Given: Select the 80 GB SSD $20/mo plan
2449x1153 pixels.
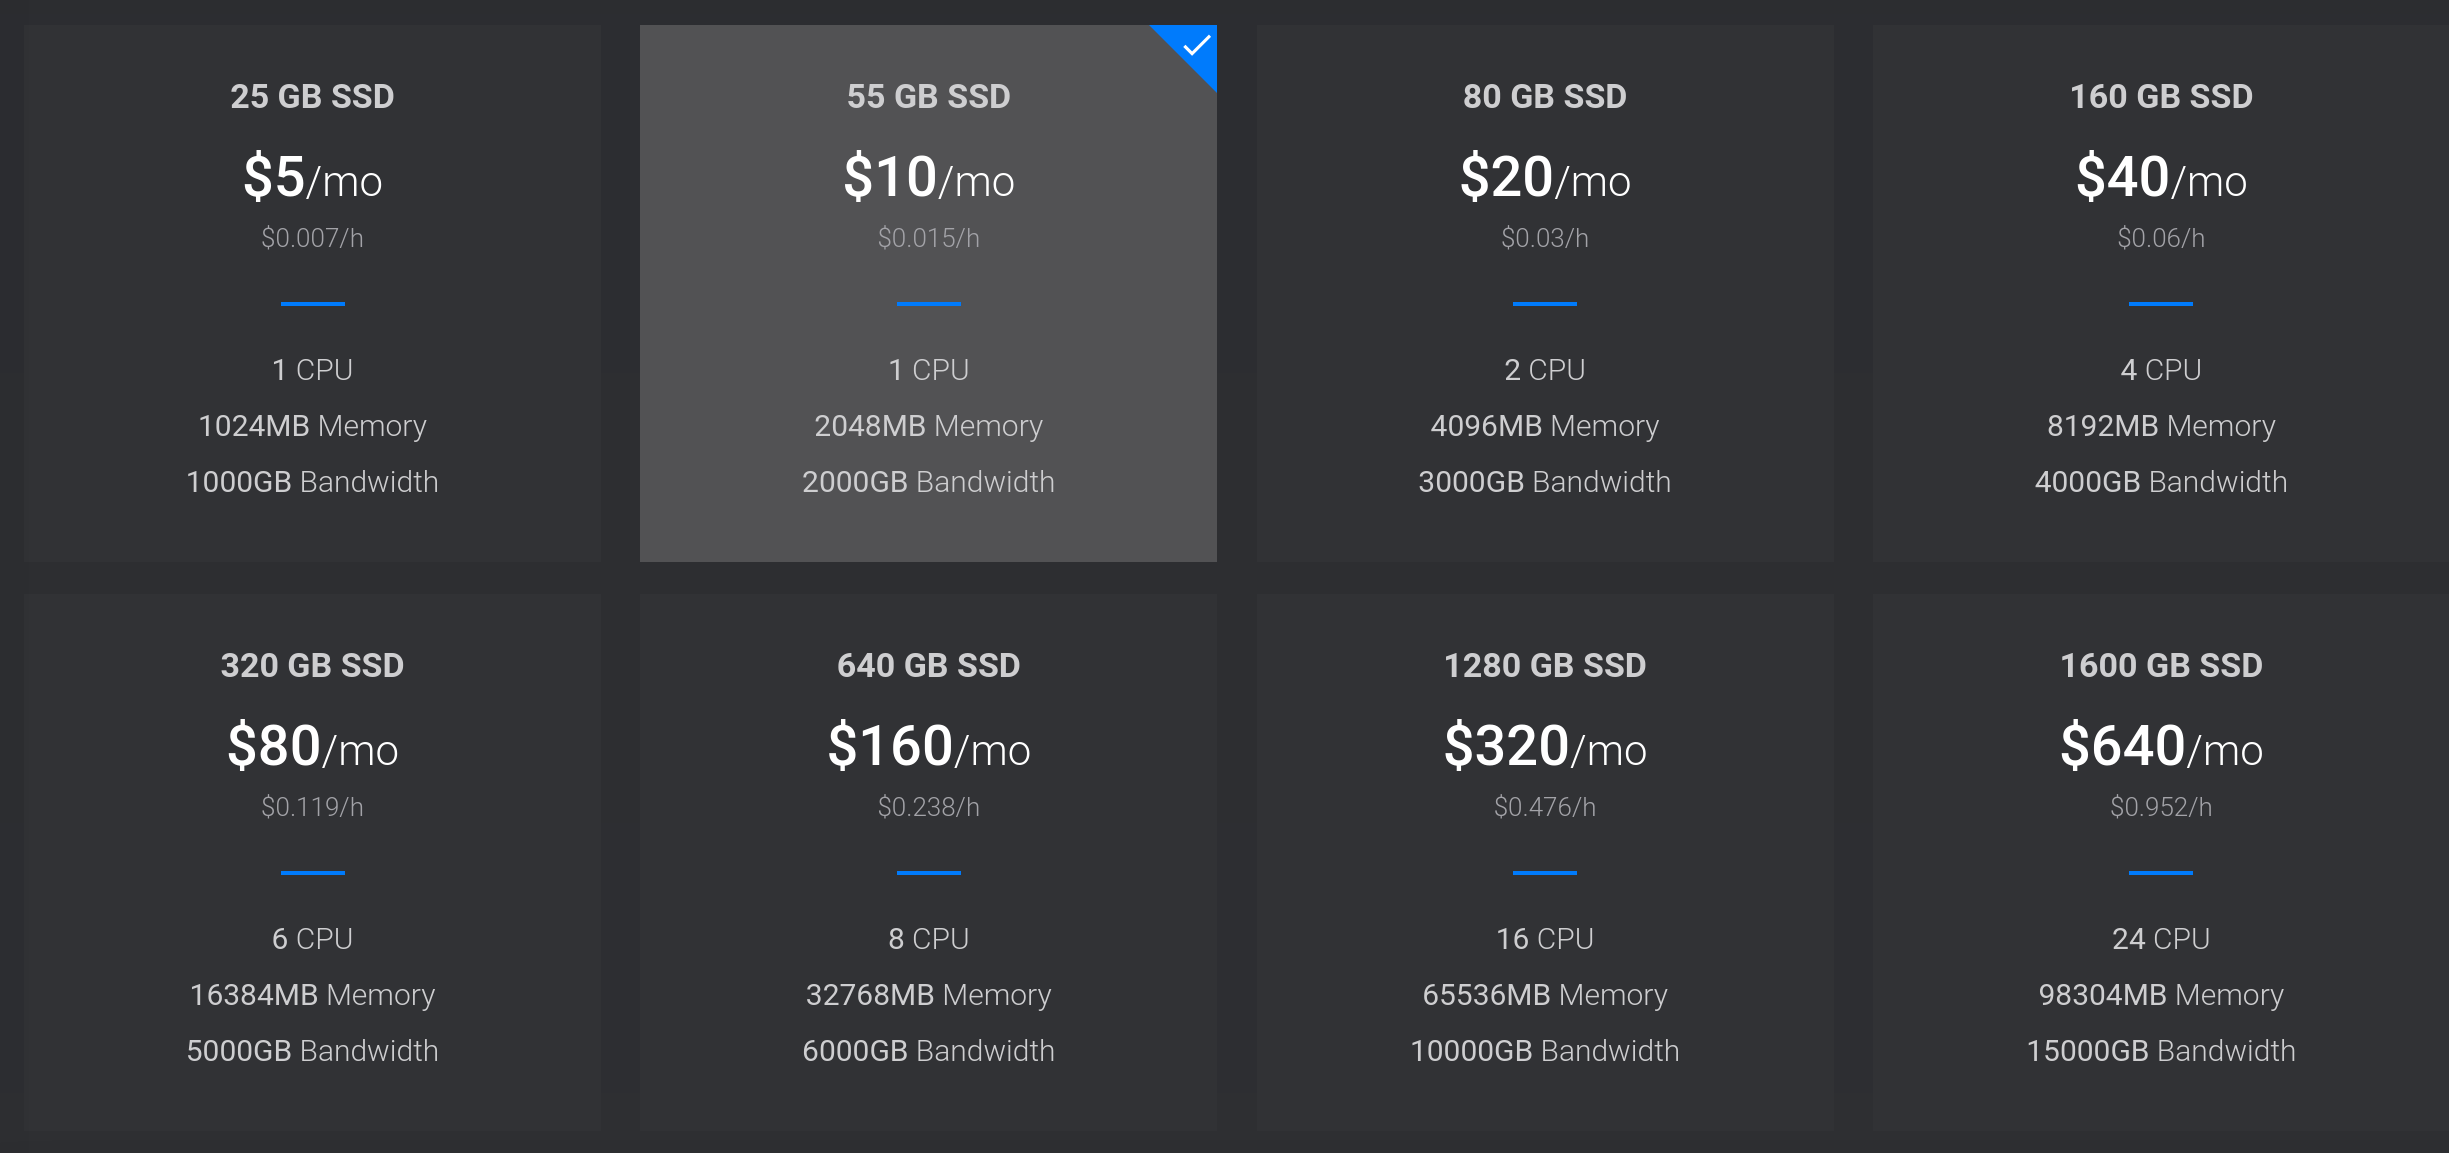Looking at the screenshot, I should (x=1545, y=293).
